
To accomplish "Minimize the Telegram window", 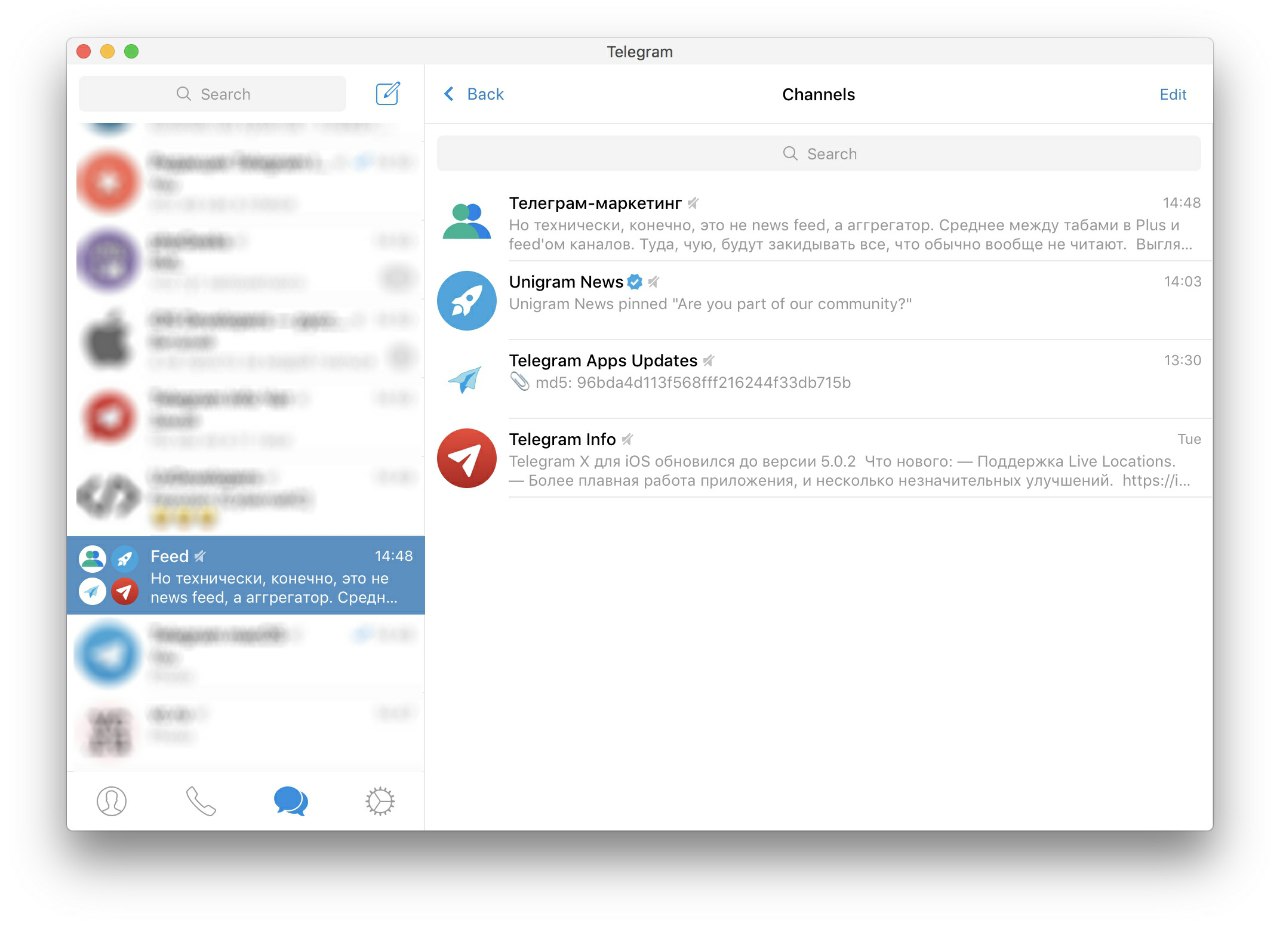I will 107,52.
